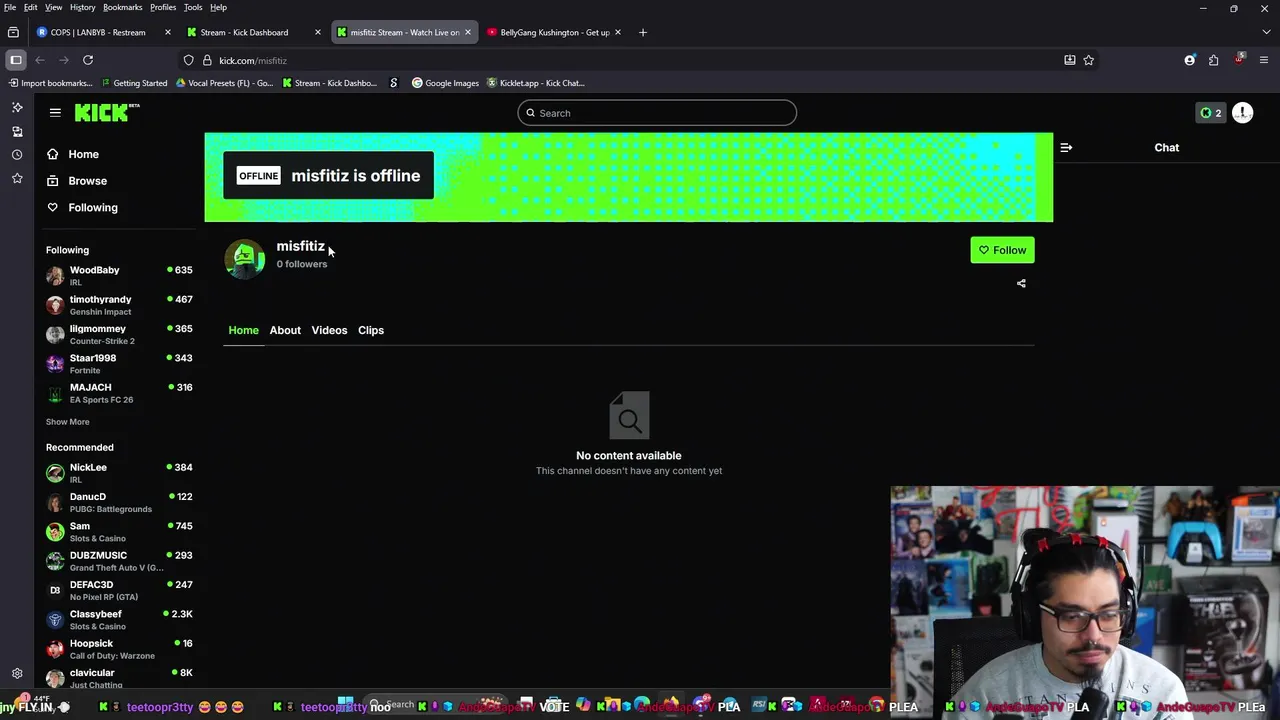Open the Tools menu

pyautogui.click(x=193, y=7)
